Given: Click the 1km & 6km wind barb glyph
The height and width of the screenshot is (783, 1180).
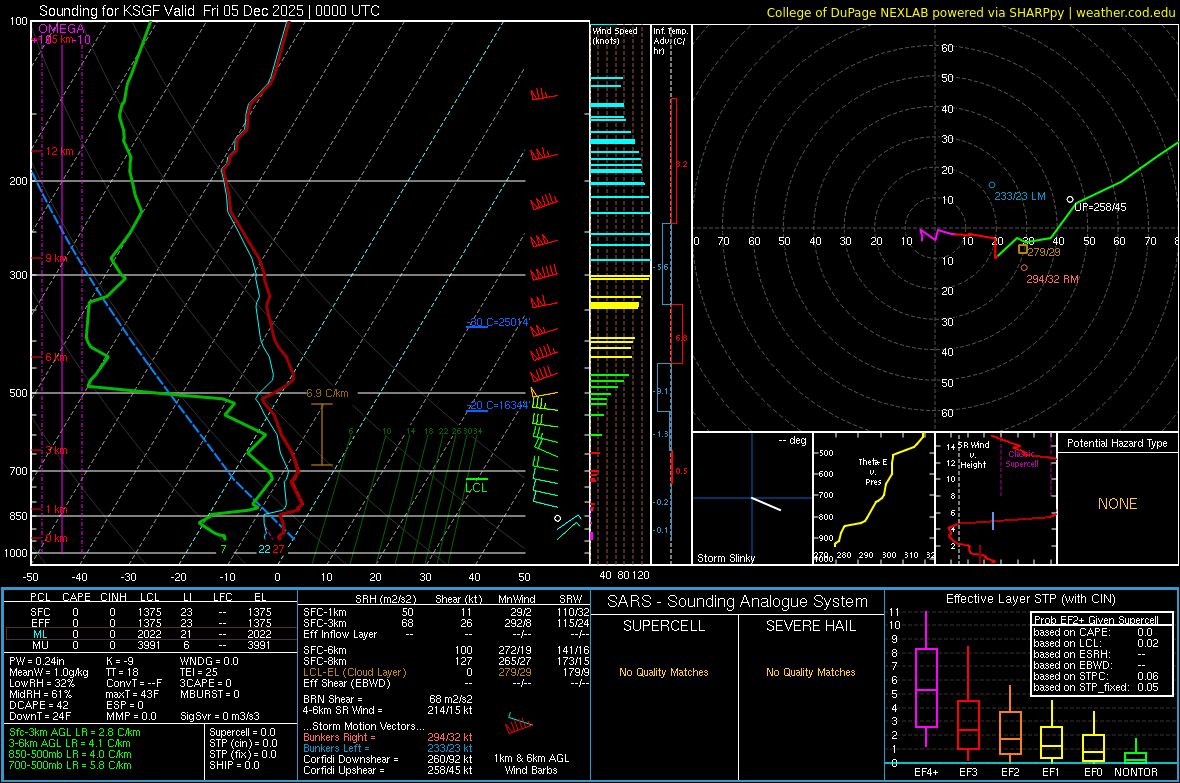Looking at the screenshot, I should (519, 726).
